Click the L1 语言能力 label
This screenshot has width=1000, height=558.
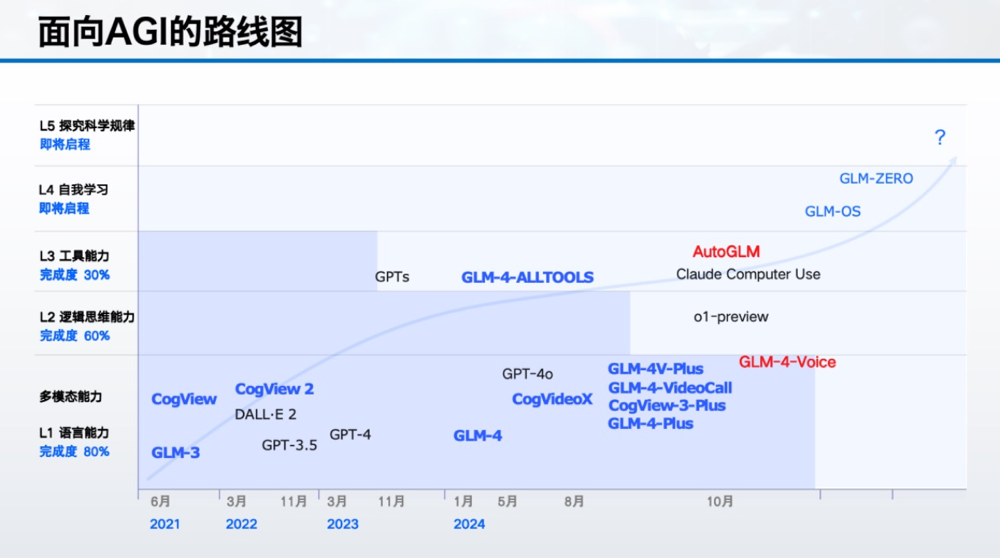(74, 433)
